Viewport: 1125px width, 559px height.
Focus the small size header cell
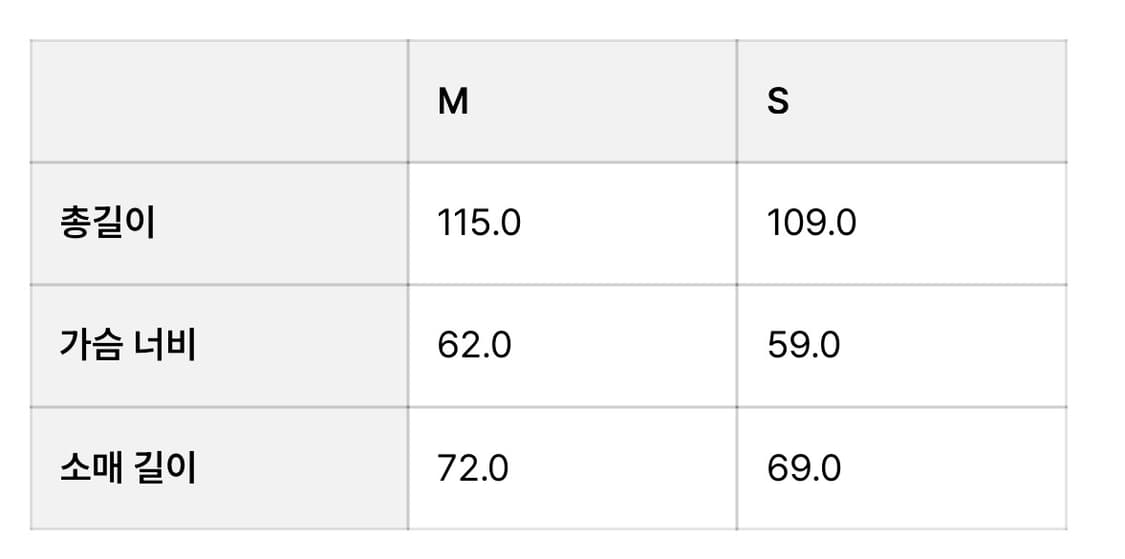pyautogui.click(x=901, y=102)
